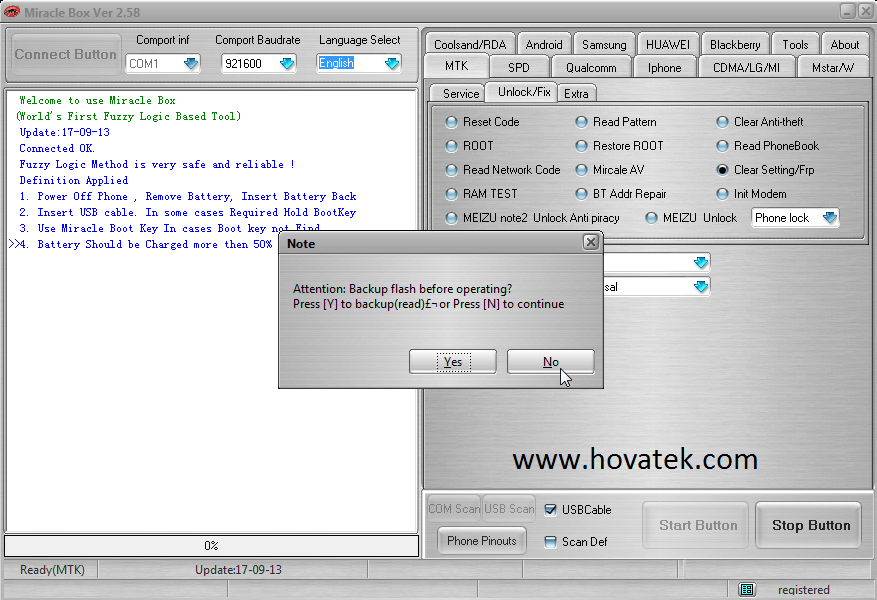
Task: Select Init Modem option
Action: (x=752, y=194)
